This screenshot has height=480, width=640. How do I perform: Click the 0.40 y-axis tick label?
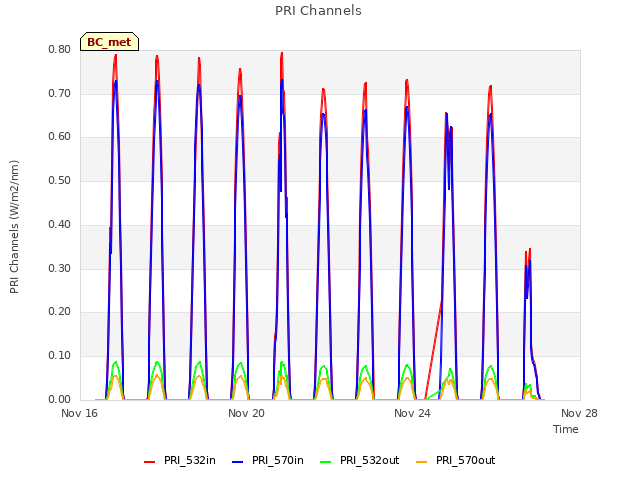tap(60, 224)
